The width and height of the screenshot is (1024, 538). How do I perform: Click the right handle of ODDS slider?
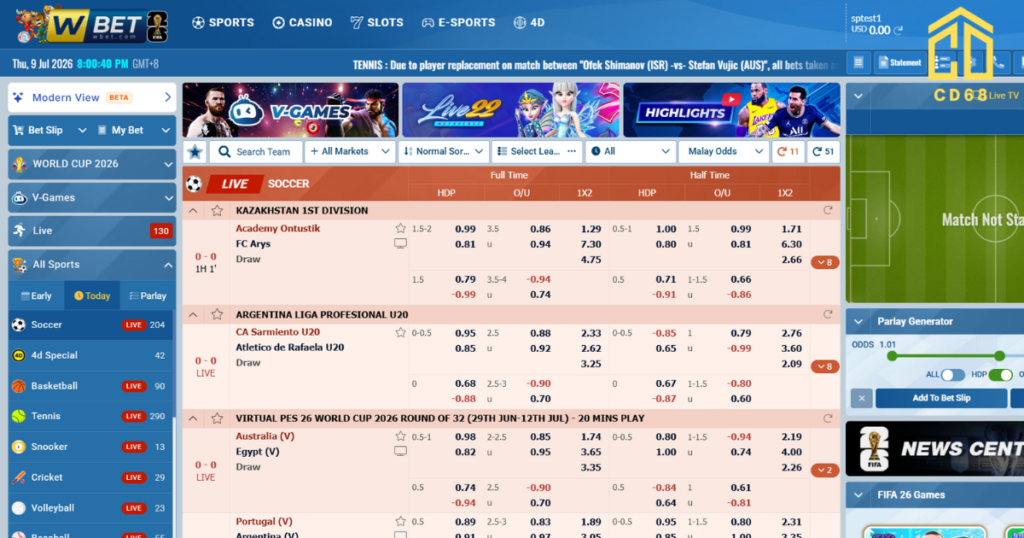(x=999, y=356)
